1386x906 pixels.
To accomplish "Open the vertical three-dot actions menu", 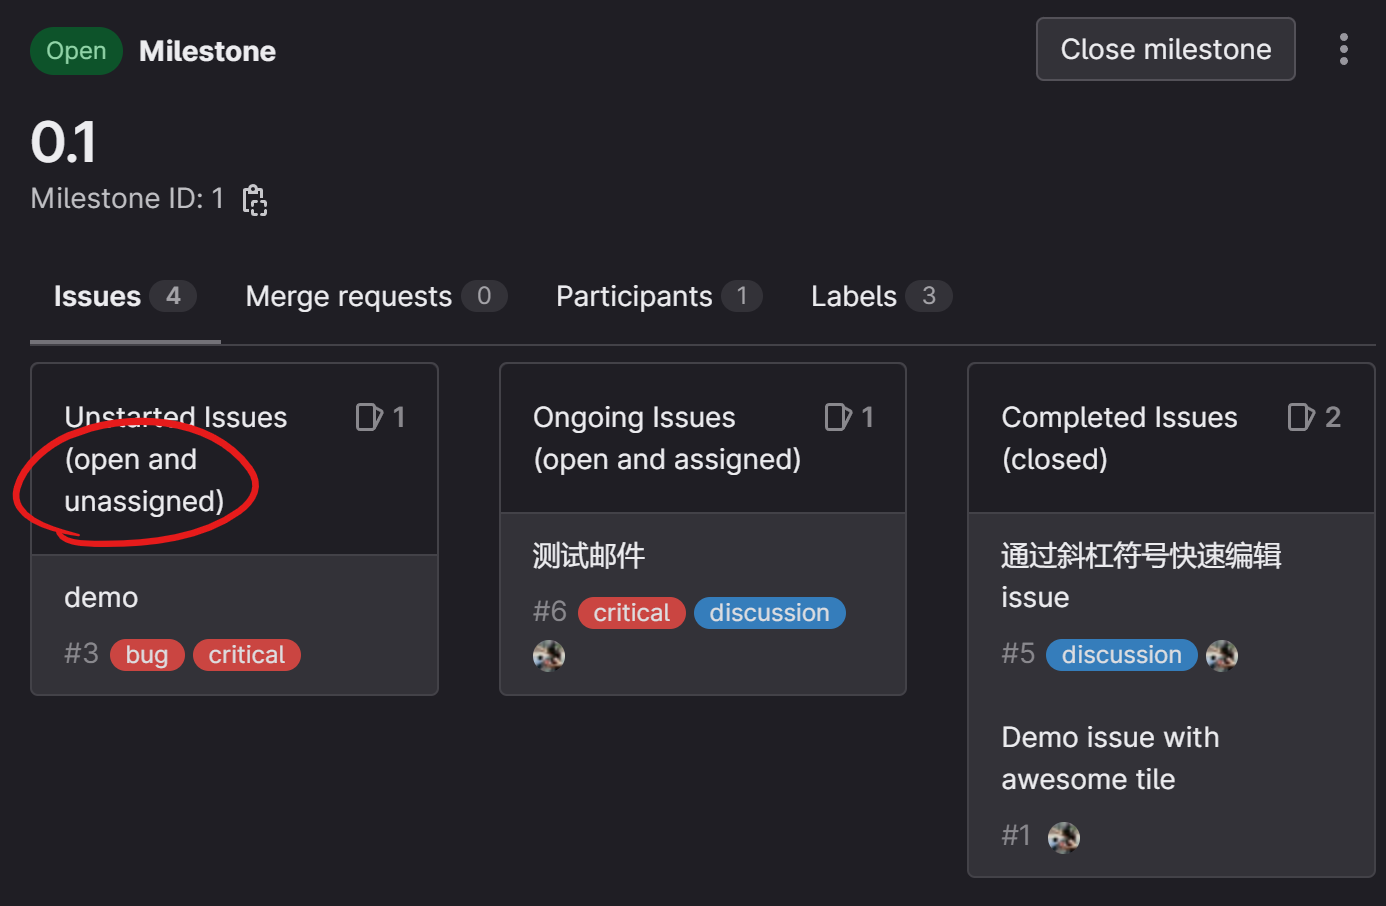I will point(1343,49).
